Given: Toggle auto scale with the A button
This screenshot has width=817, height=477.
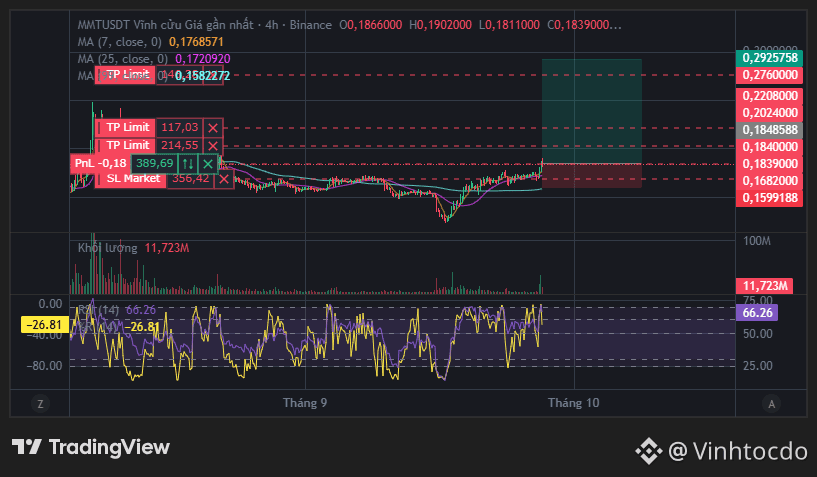Looking at the screenshot, I should 772,404.
